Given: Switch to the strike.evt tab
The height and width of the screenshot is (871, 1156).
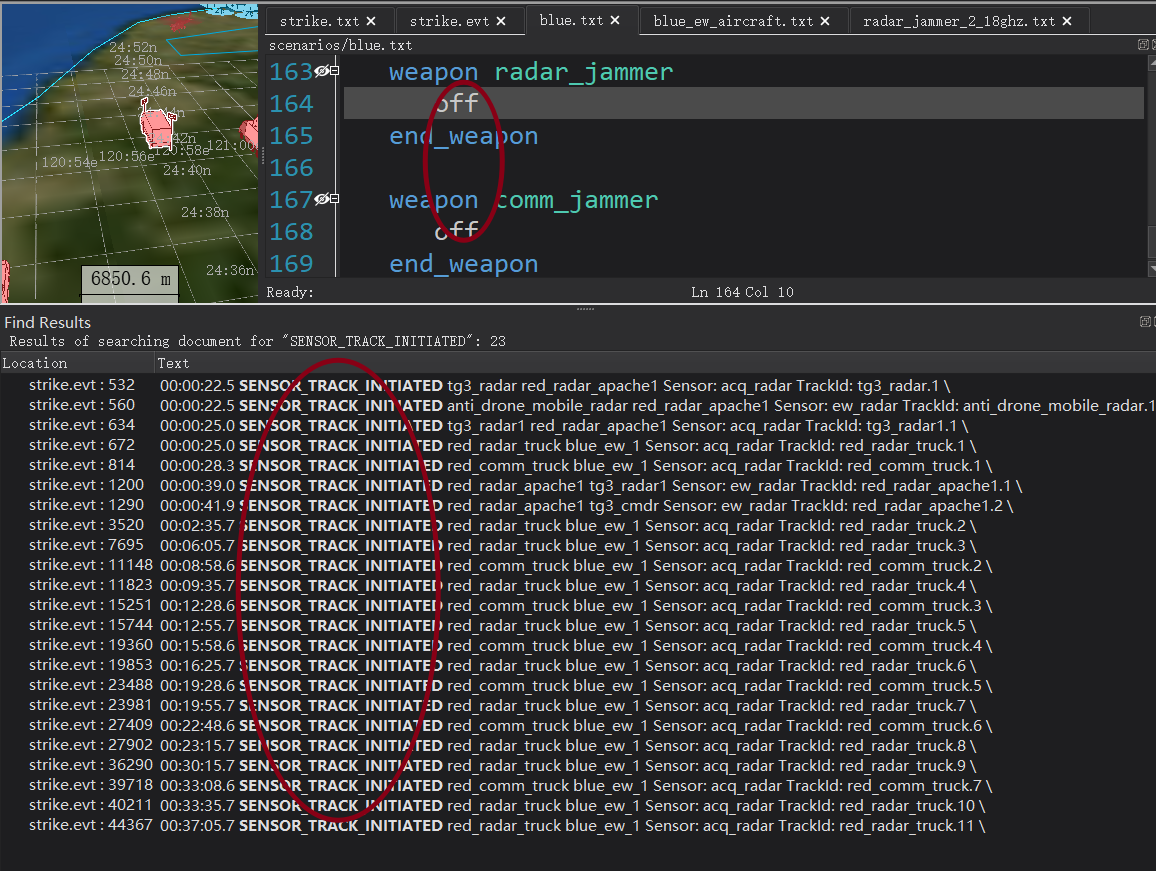Looking at the screenshot, I should (x=450, y=21).
